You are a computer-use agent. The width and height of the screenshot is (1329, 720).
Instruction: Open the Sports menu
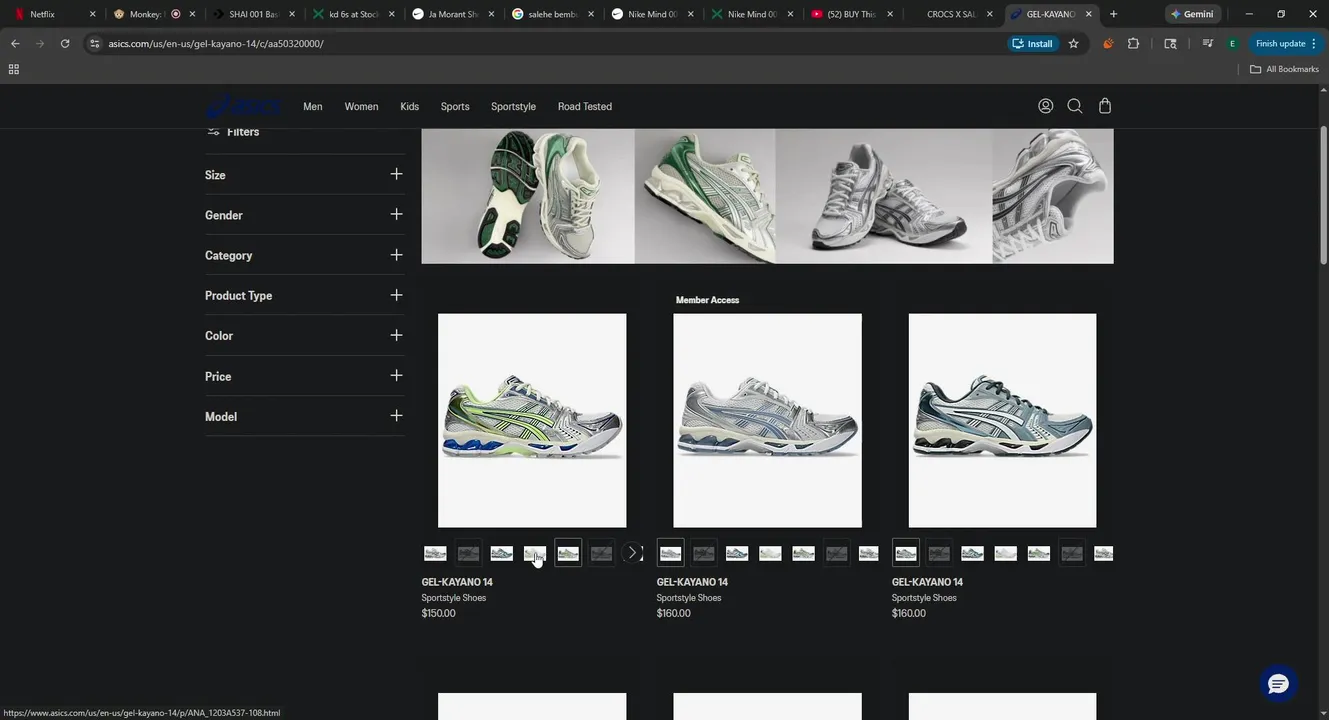tap(455, 106)
